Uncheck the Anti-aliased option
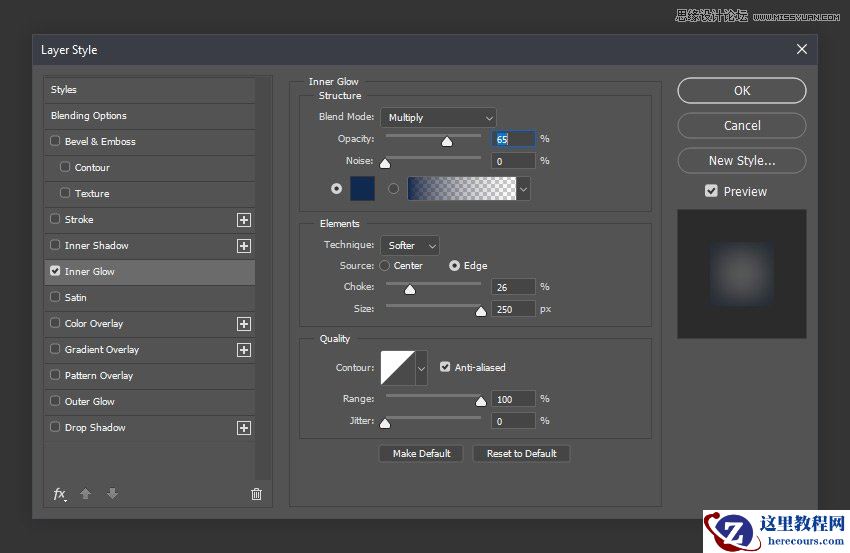The height and width of the screenshot is (553, 850). click(x=445, y=367)
